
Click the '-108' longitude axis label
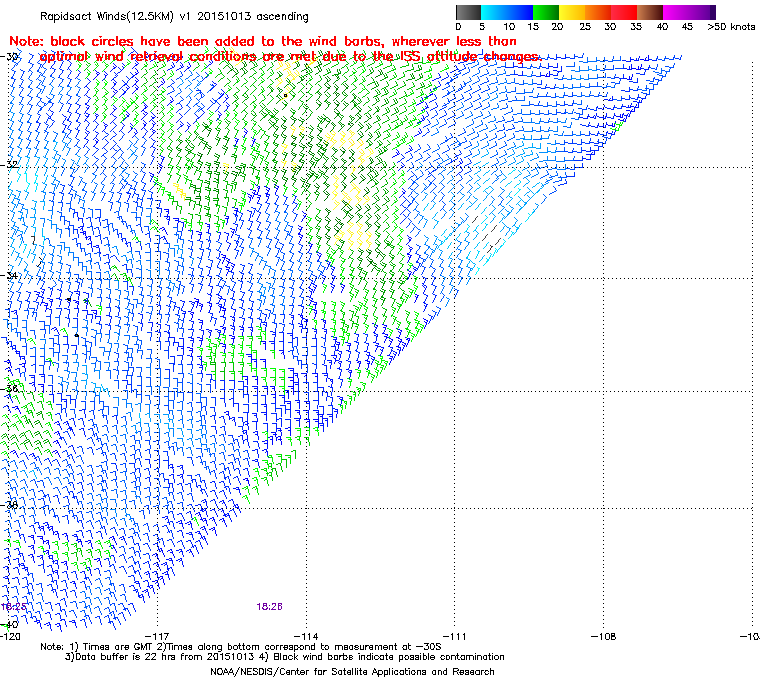[603, 636]
